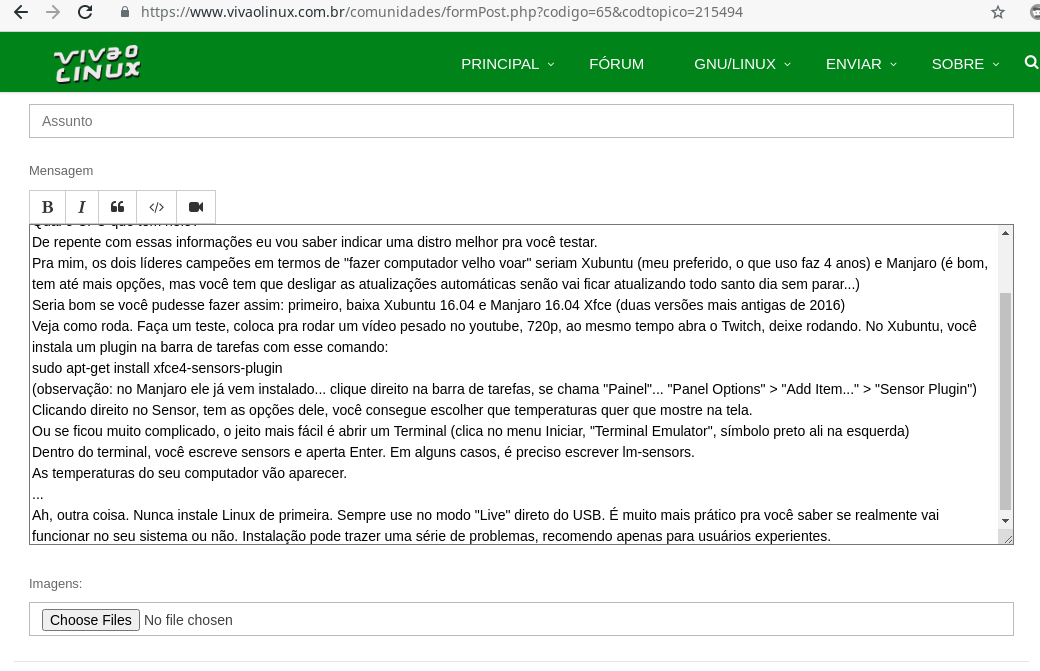Screen dimensions: 1040x671
Task: Click the browser address bar URL
Action: tap(441, 12)
